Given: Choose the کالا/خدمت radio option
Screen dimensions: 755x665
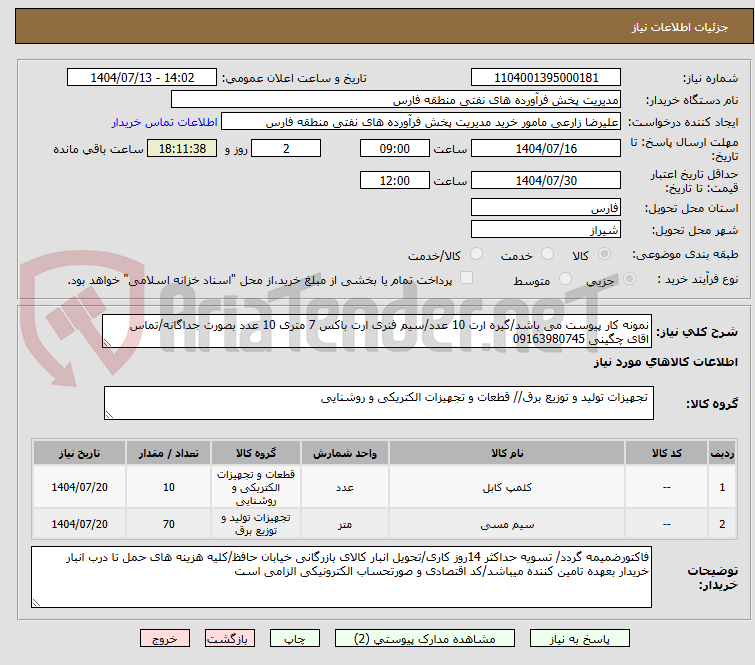Looking at the screenshot, I should (476, 255).
